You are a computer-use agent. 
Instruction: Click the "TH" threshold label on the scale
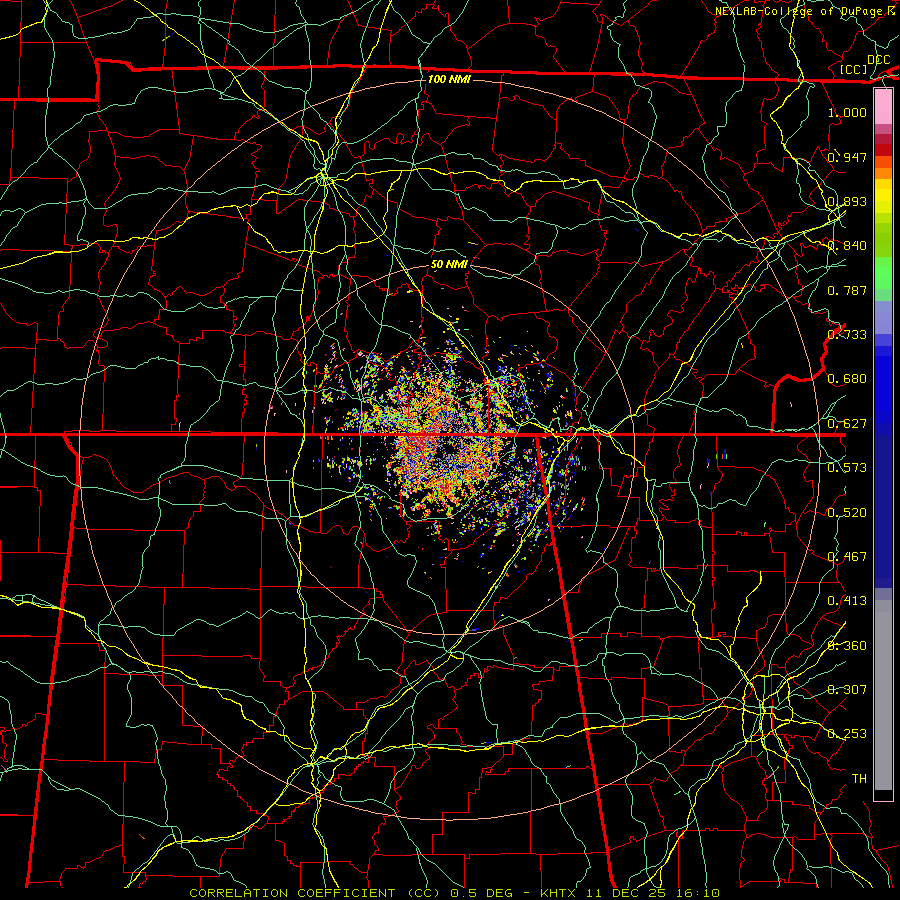859,779
